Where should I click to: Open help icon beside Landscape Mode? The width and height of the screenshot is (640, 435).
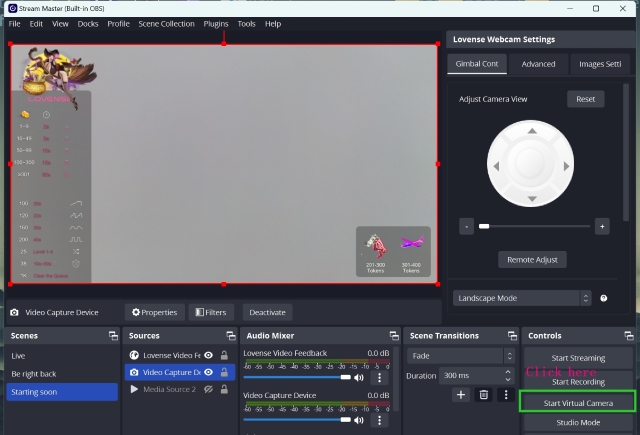pos(603,298)
